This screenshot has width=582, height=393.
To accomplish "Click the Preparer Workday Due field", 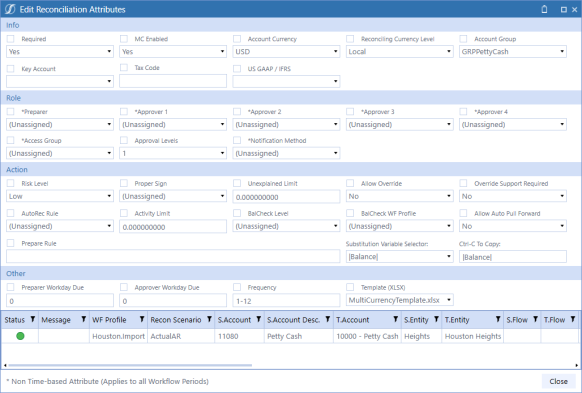I will (60, 301).
